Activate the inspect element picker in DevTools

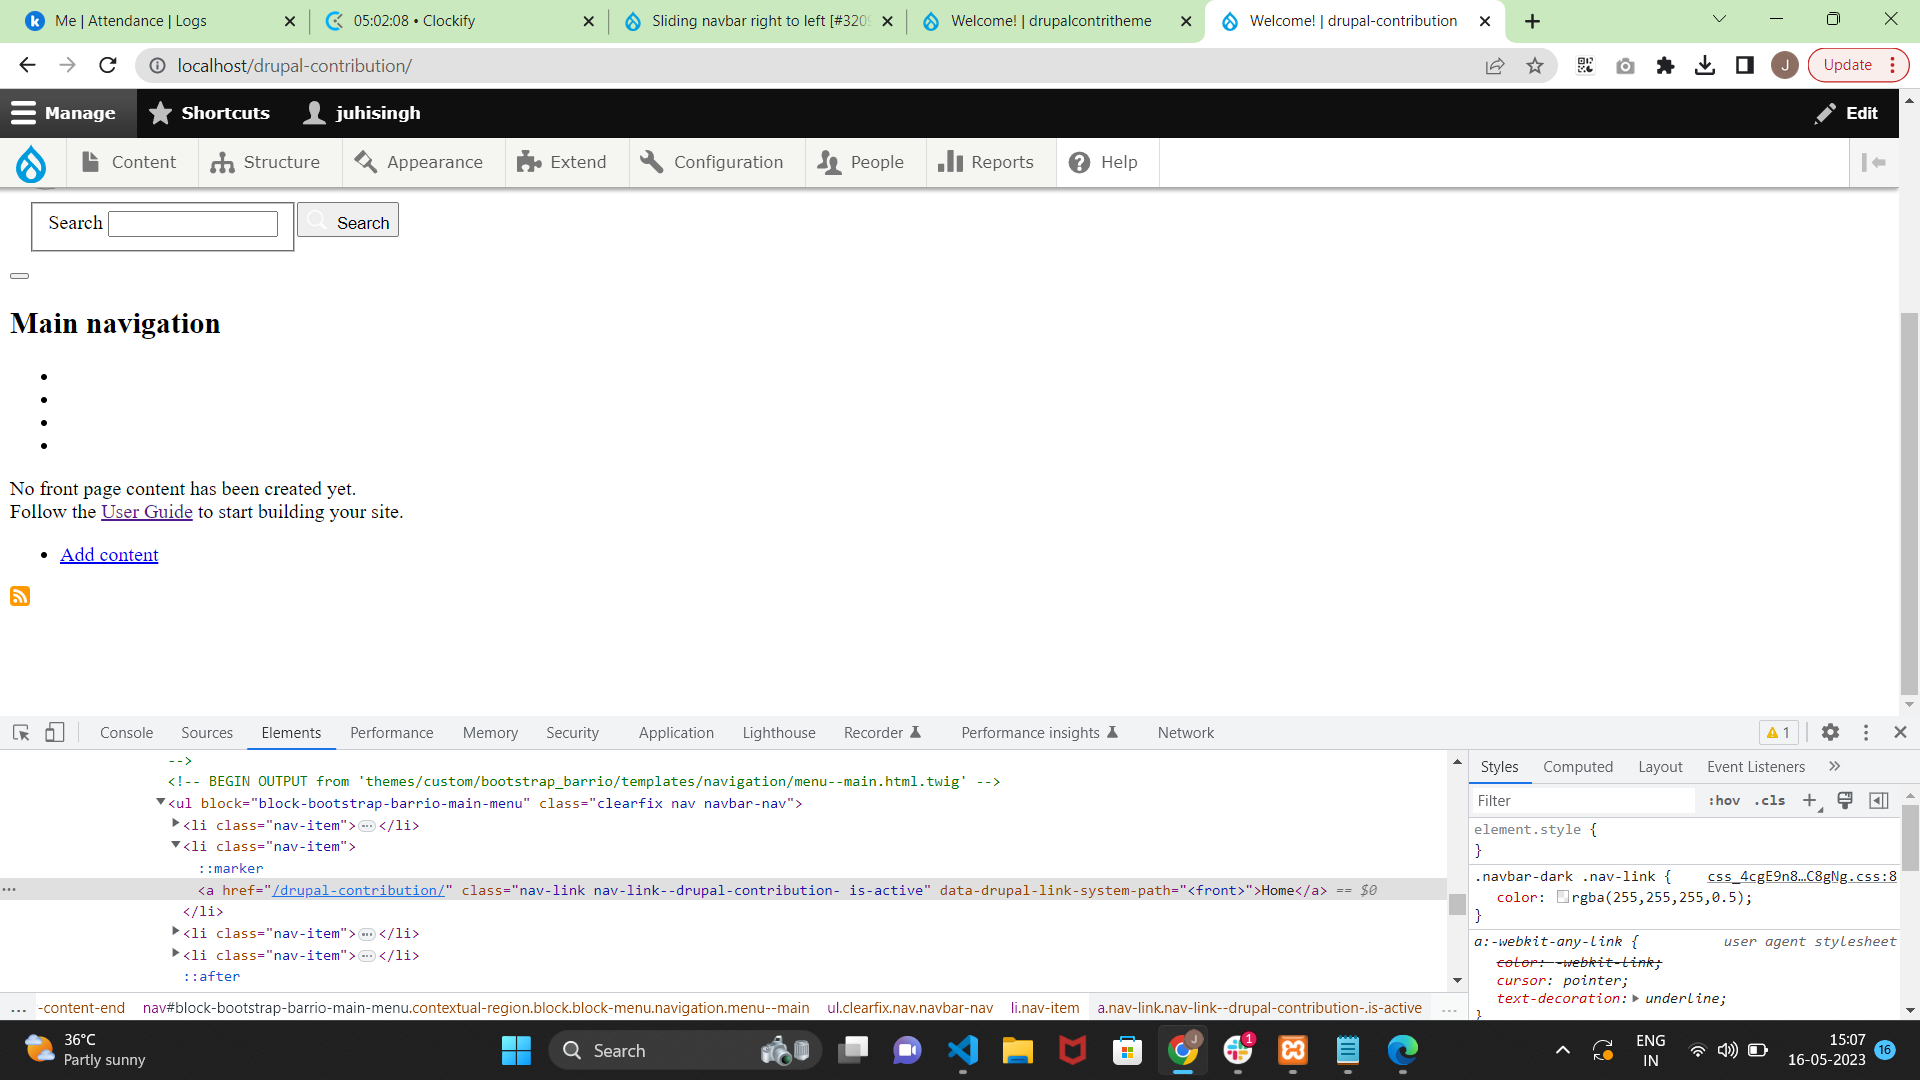[x=20, y=732]
